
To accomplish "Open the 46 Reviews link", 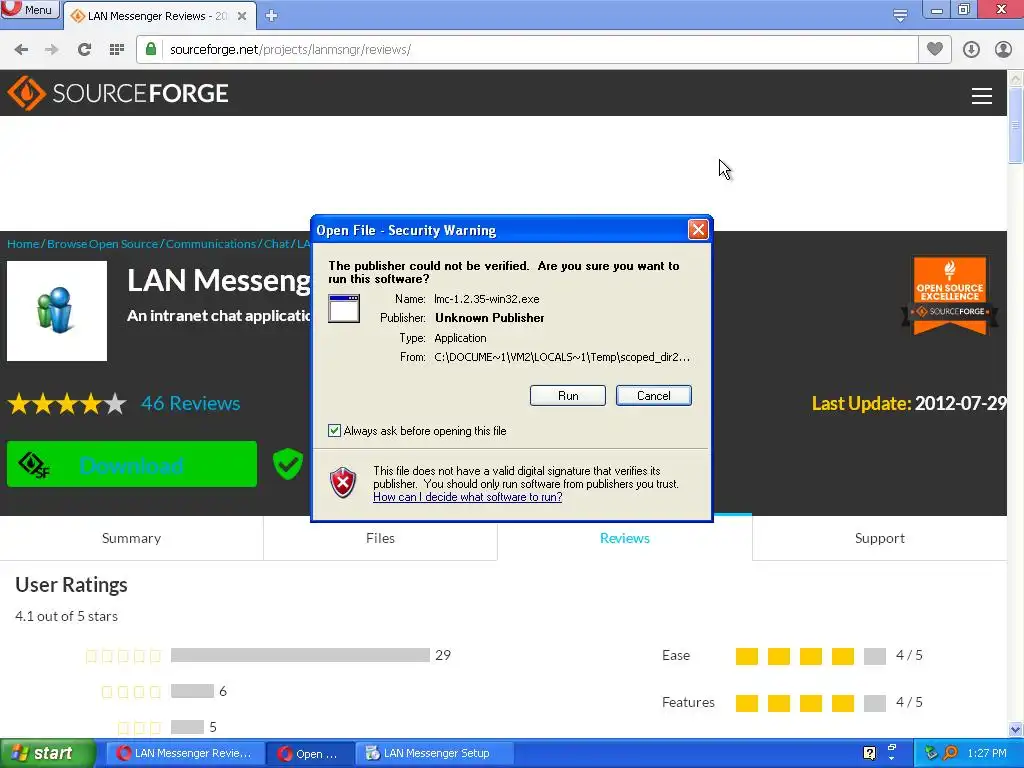I will pos(191,403).
